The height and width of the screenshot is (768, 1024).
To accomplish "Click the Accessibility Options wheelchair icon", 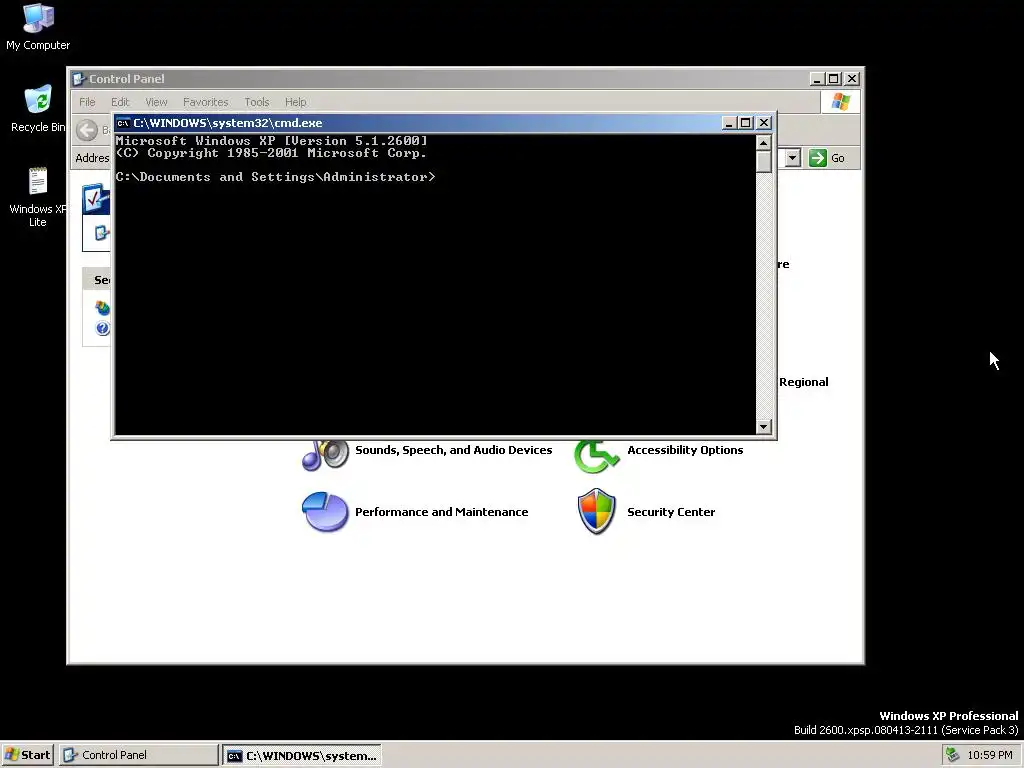I will (x=596, y=455).
